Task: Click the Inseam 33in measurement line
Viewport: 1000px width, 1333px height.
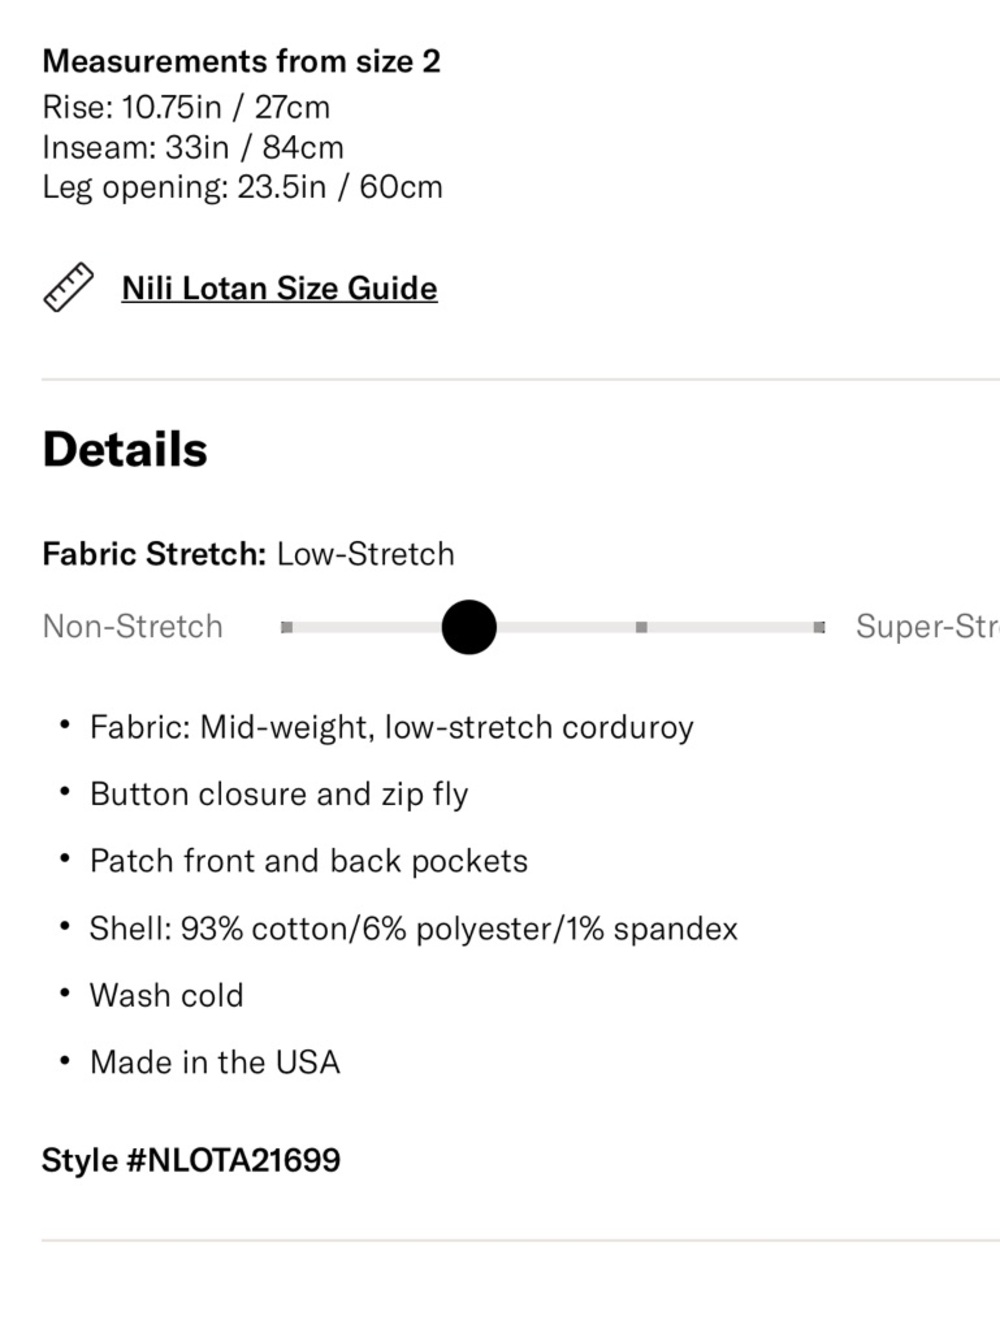Action: [x=193, y=147]
